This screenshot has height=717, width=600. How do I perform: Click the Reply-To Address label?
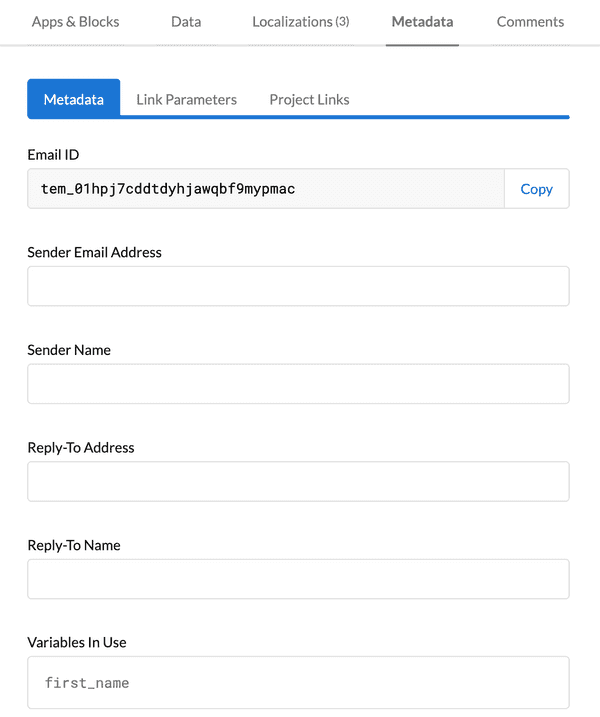pos(81,447)
